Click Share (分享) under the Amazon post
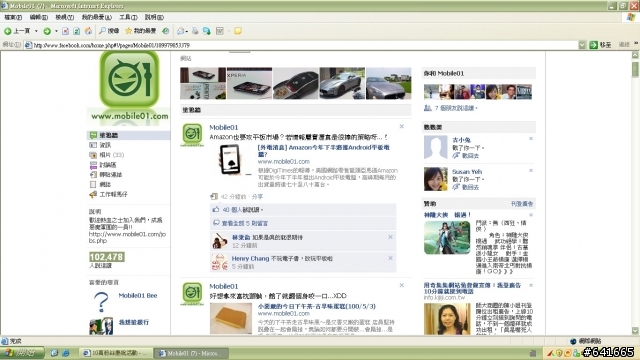Screen dimensions: 640x360 [257, 197]
